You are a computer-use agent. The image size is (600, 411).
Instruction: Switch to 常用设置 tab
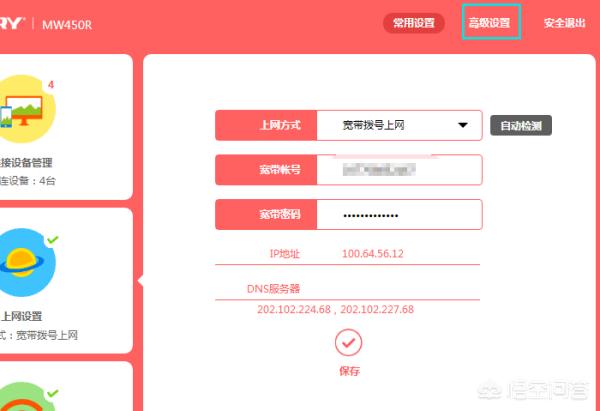pyautogui.click(x=414, y=23)
